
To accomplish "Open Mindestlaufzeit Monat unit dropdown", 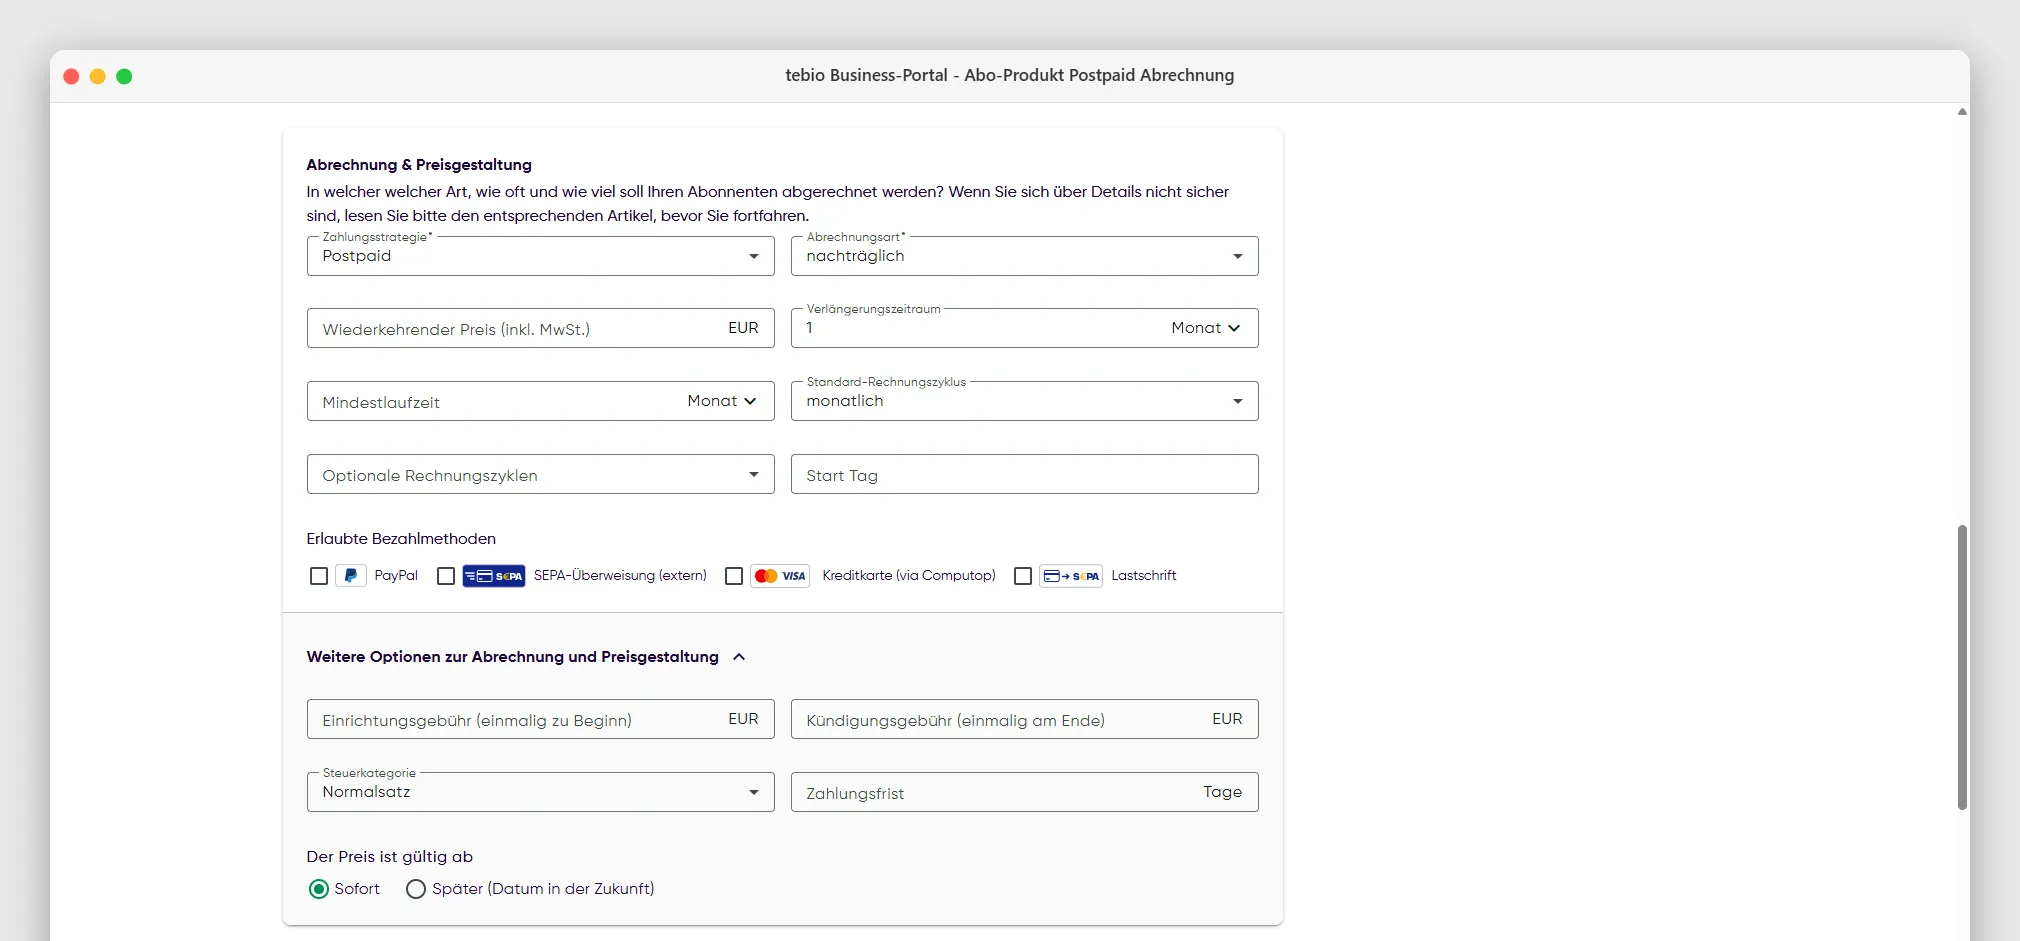I will click(722, 401).
